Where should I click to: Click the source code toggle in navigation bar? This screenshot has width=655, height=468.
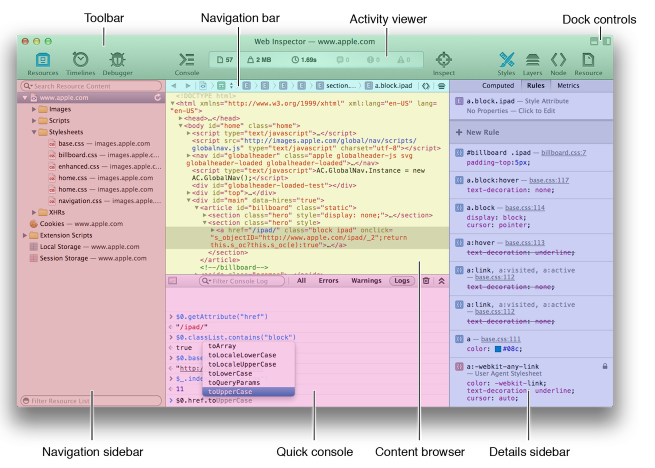click(x=426, y=86)
